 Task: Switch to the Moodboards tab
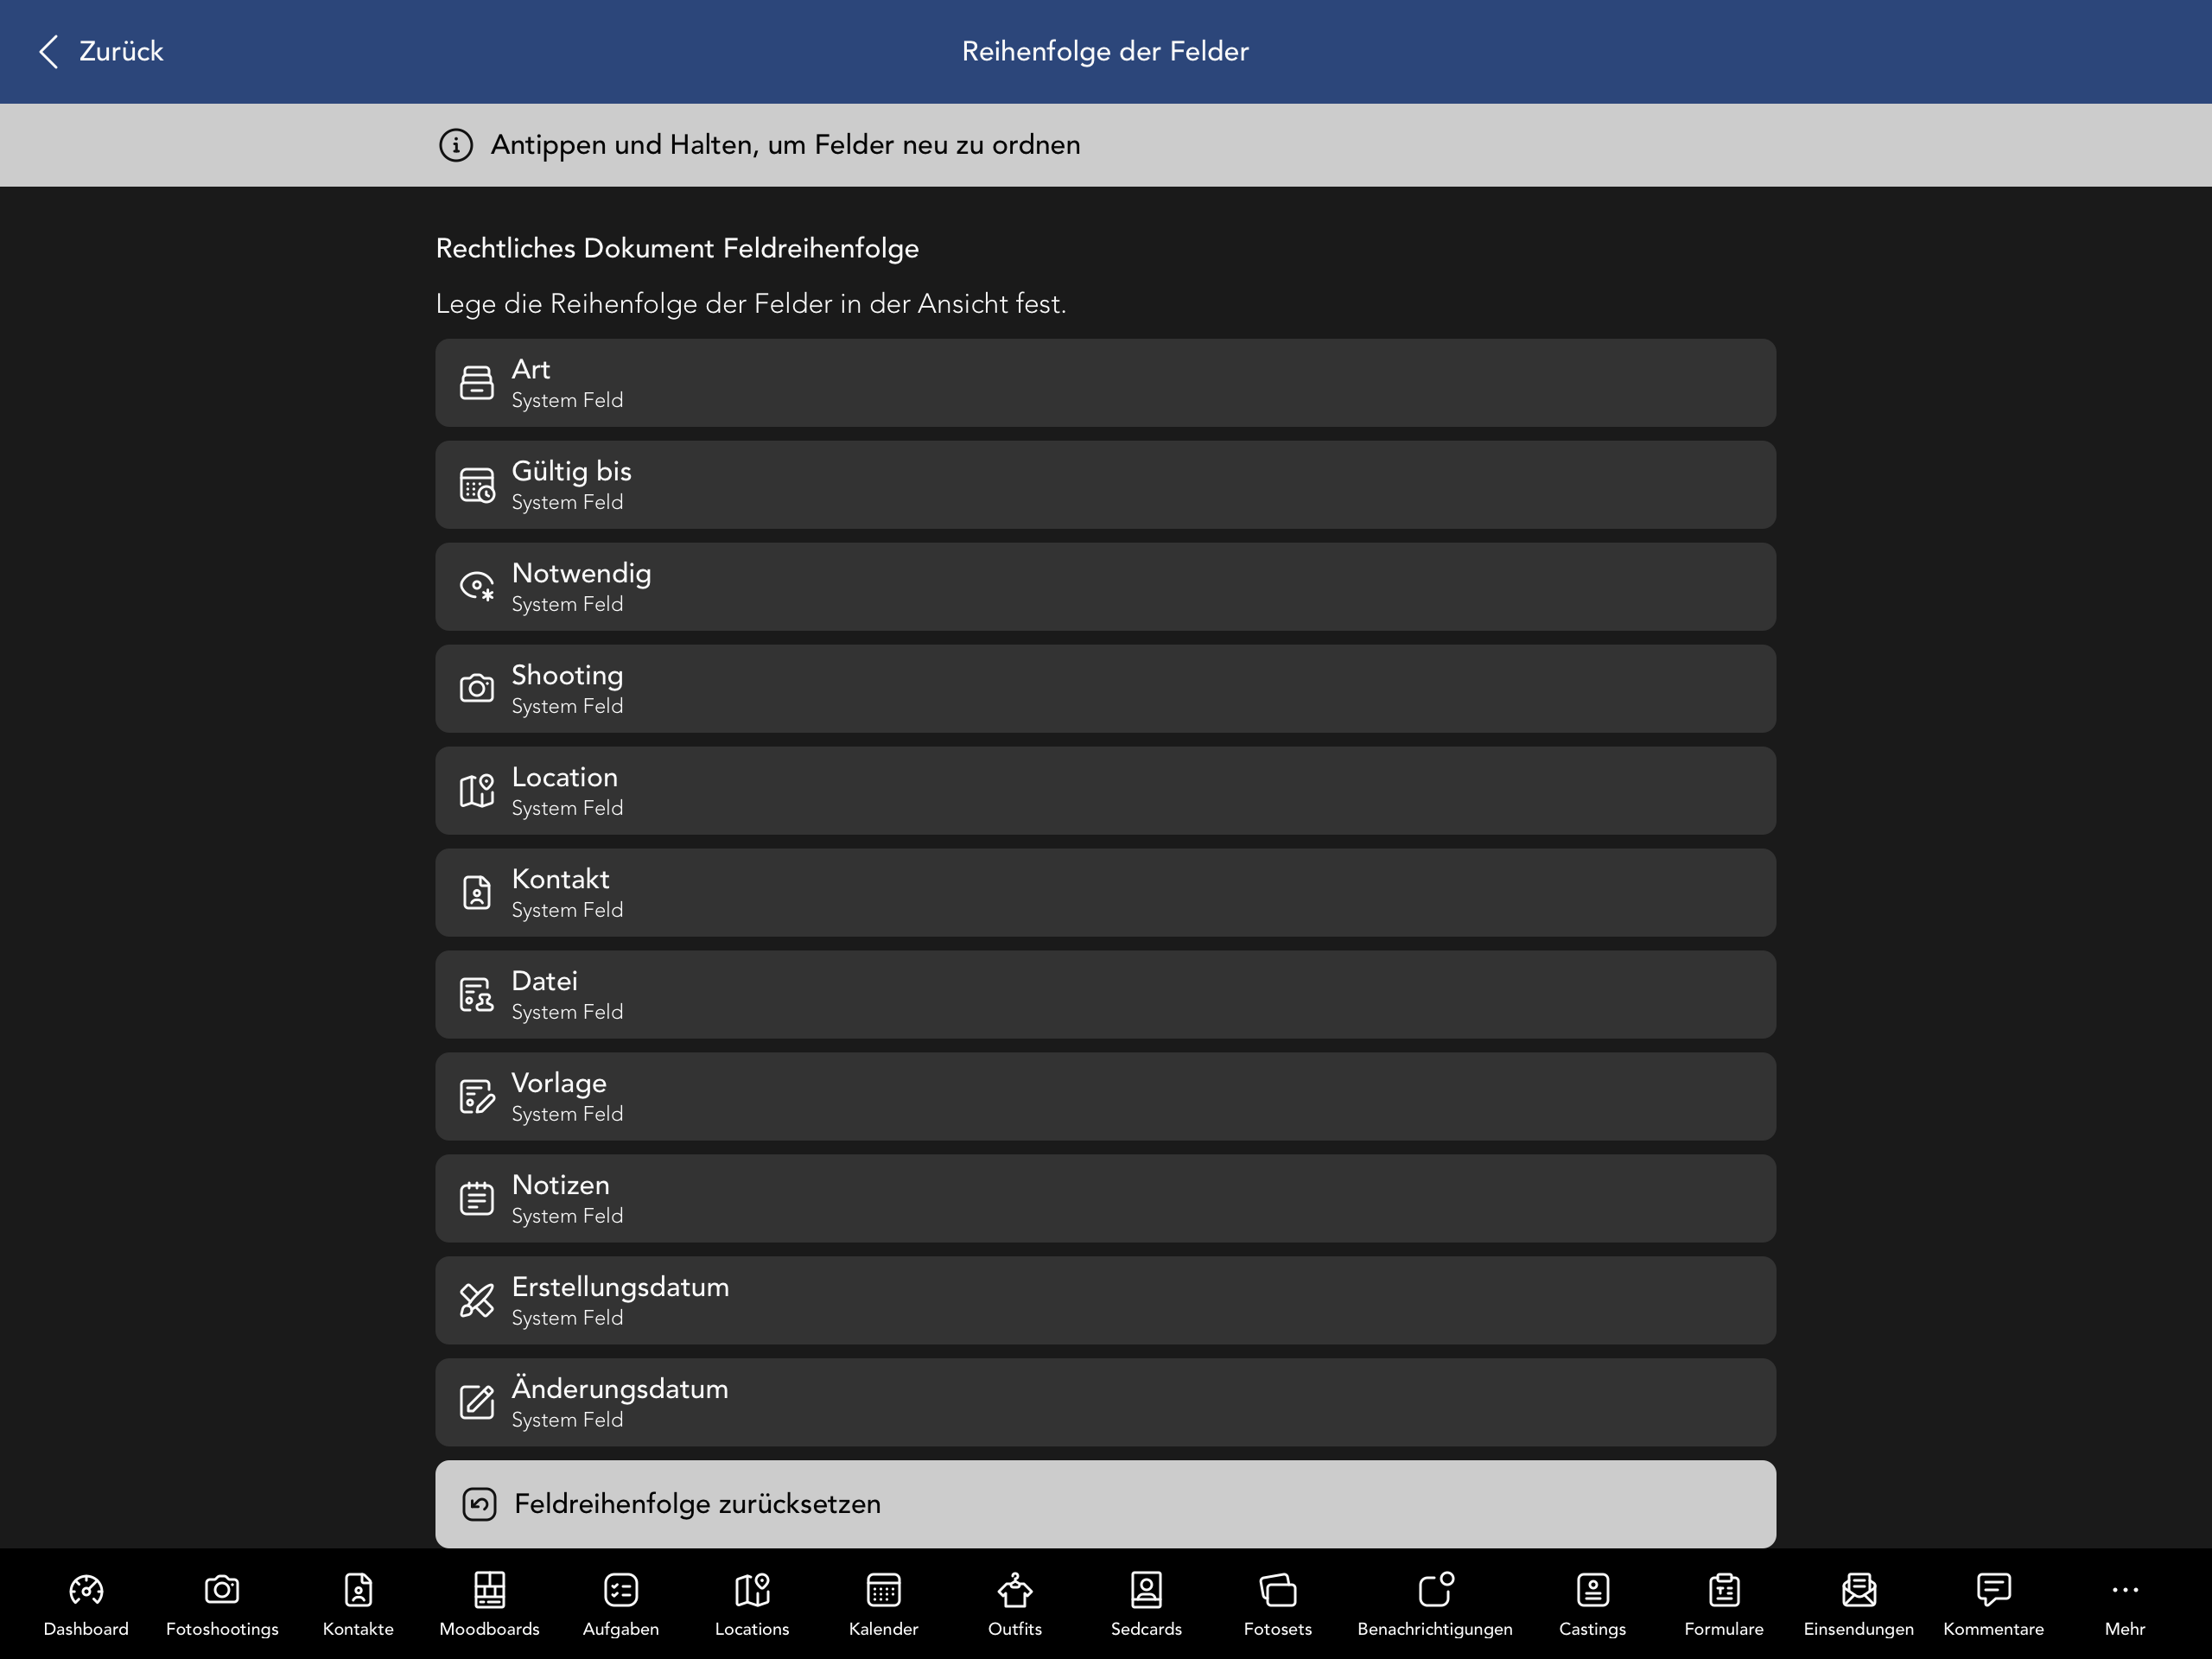(x=489, y=1603)
